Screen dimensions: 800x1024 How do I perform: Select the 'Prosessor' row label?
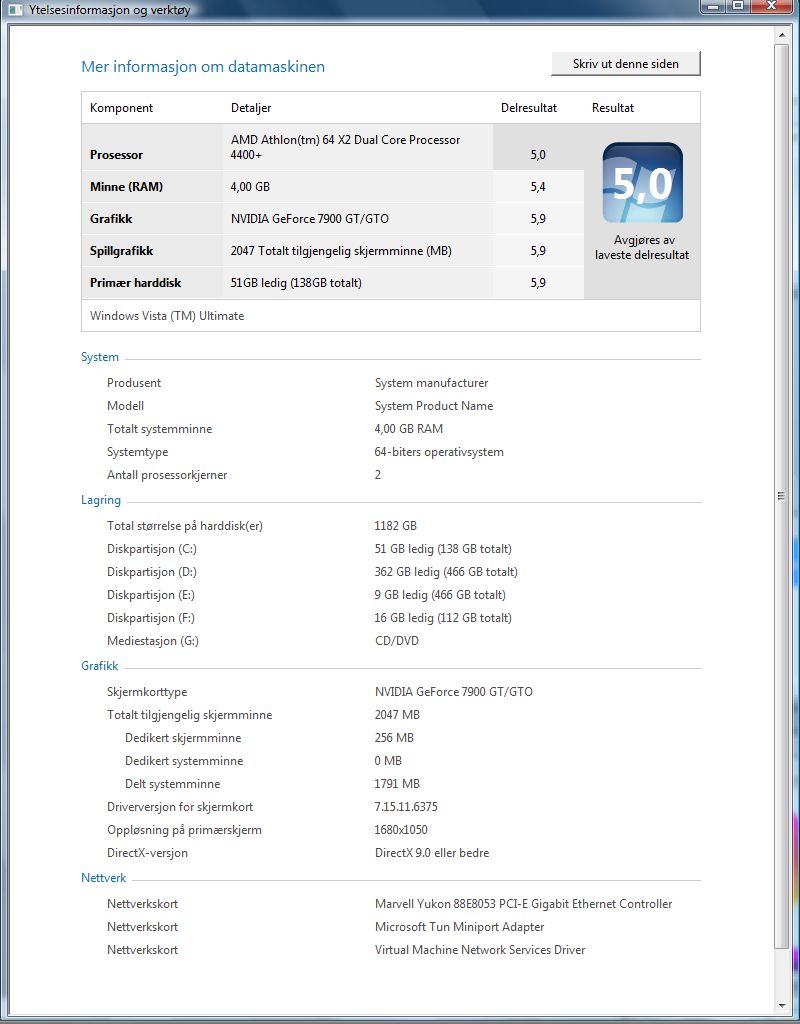pyautogui.click(x=116, y=155)
